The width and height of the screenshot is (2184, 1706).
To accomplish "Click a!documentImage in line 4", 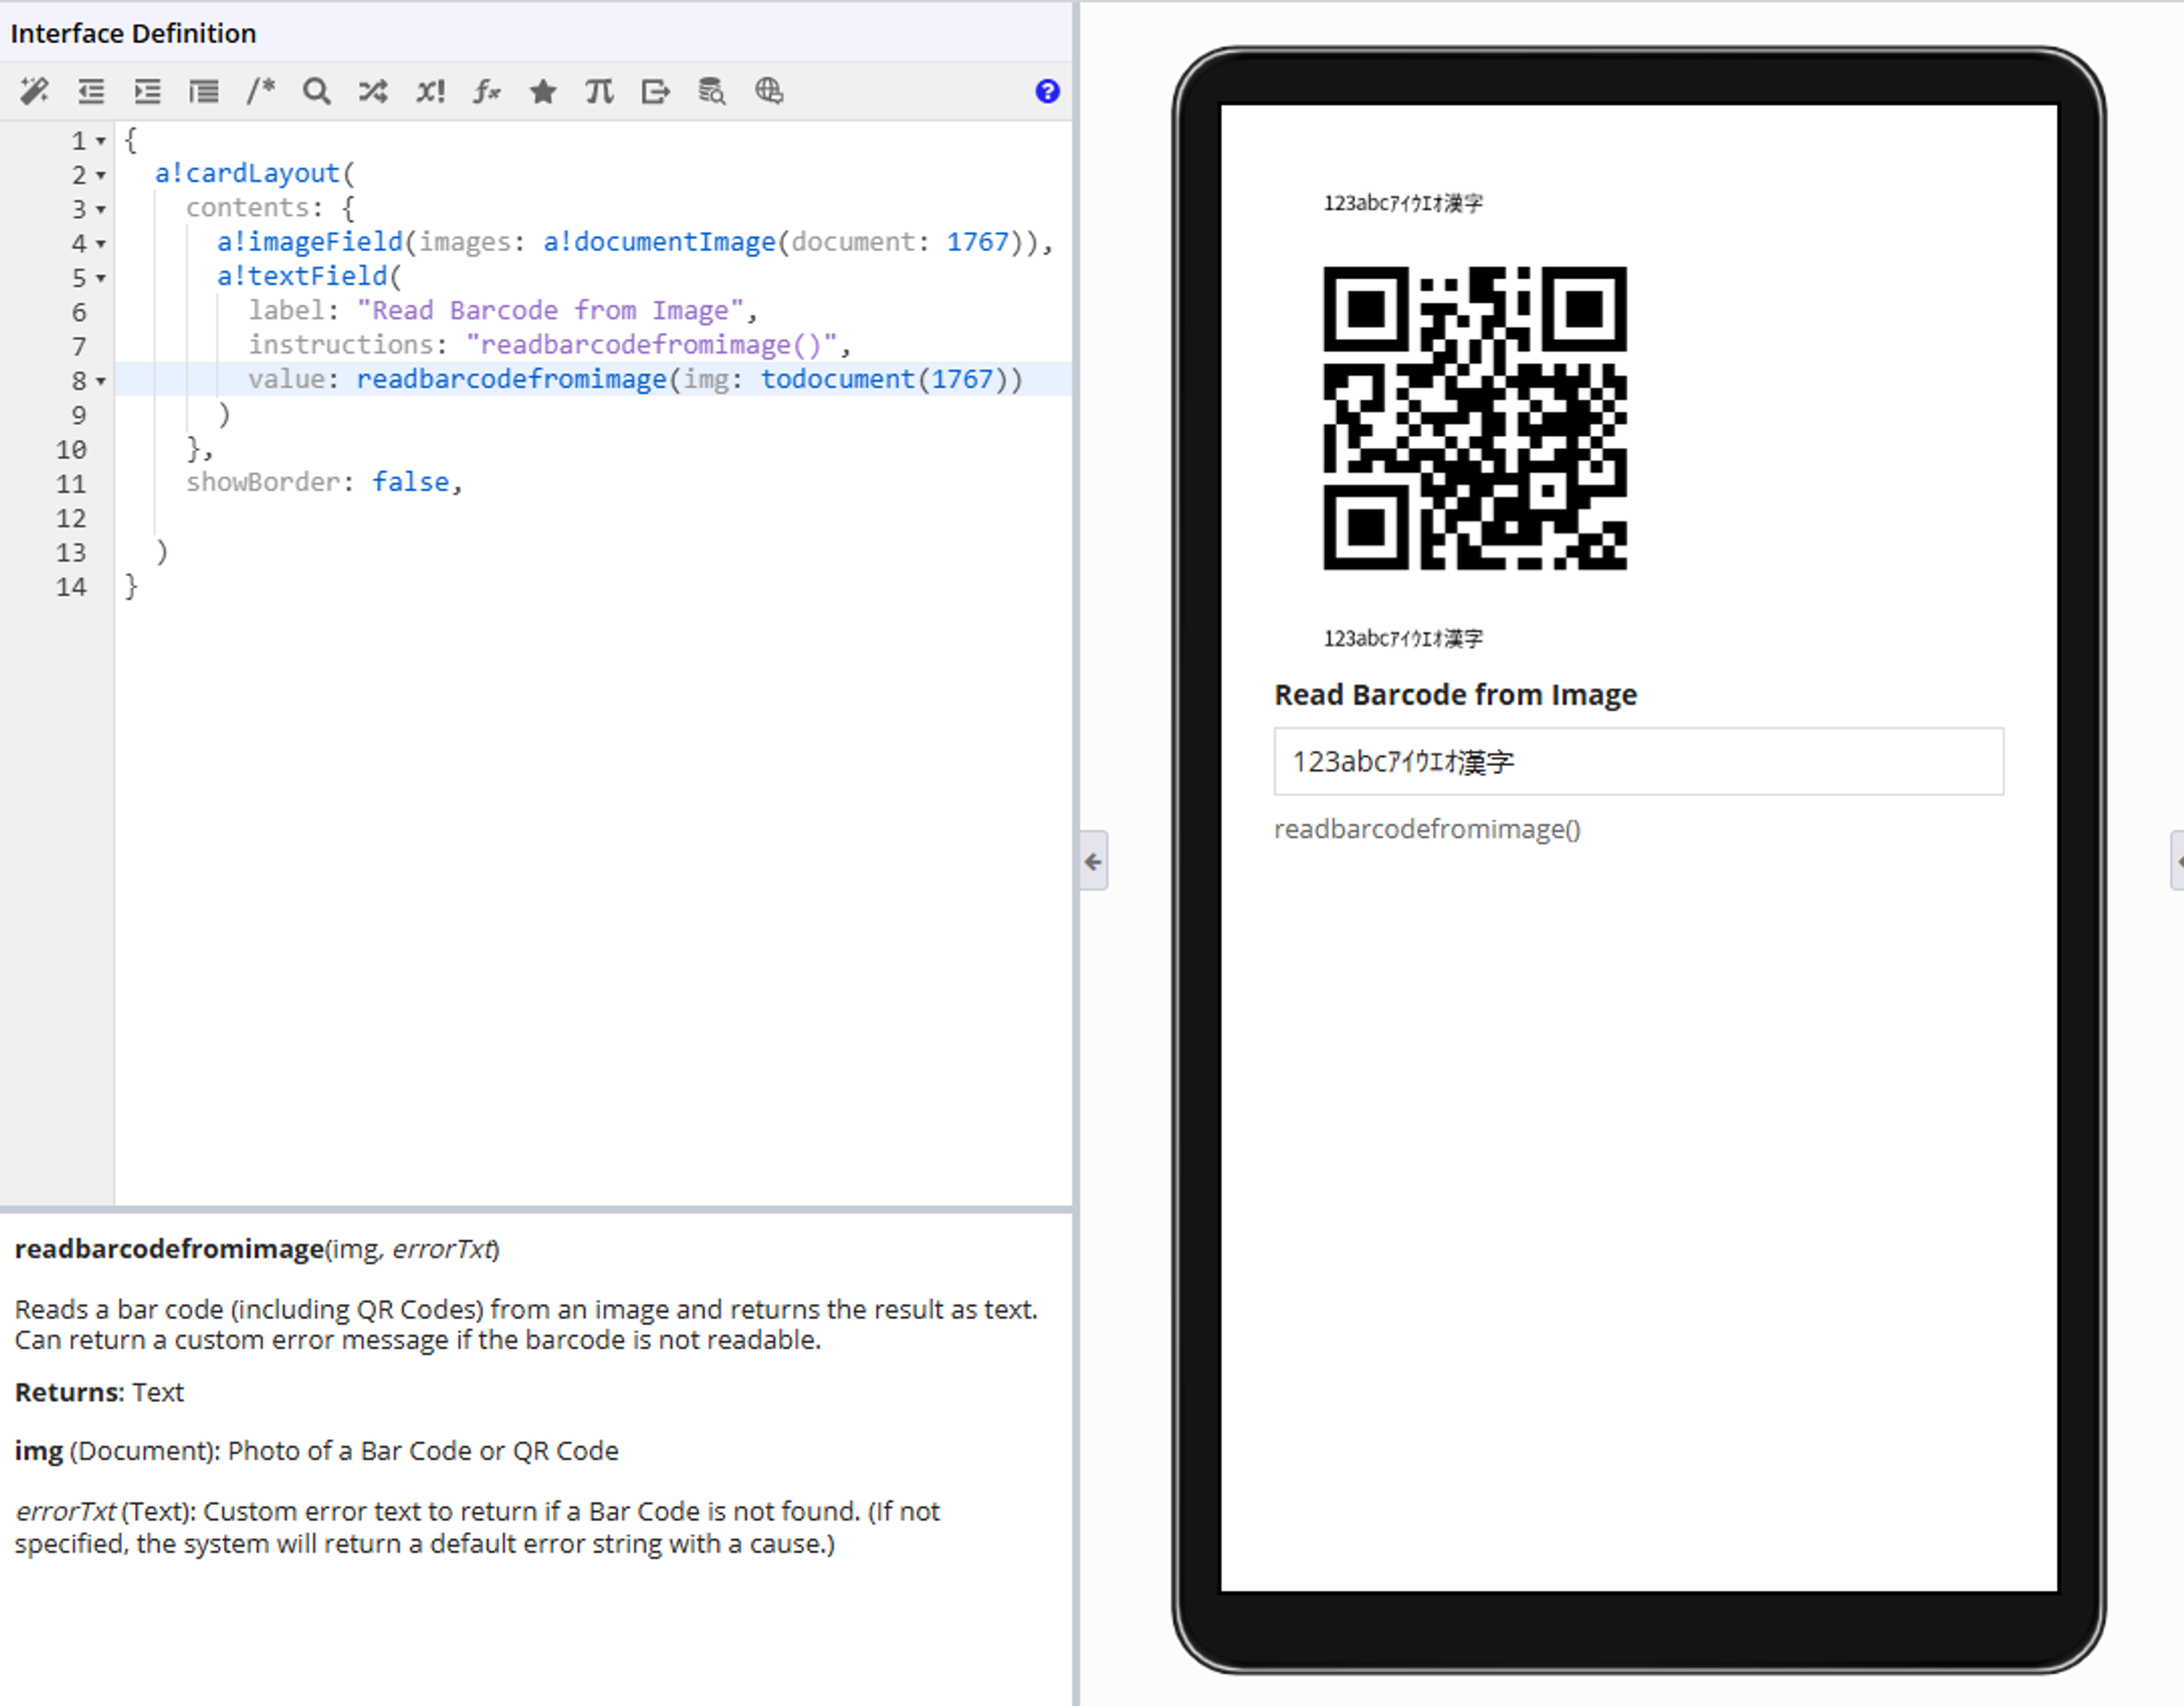I will click(x=659, y=242).
